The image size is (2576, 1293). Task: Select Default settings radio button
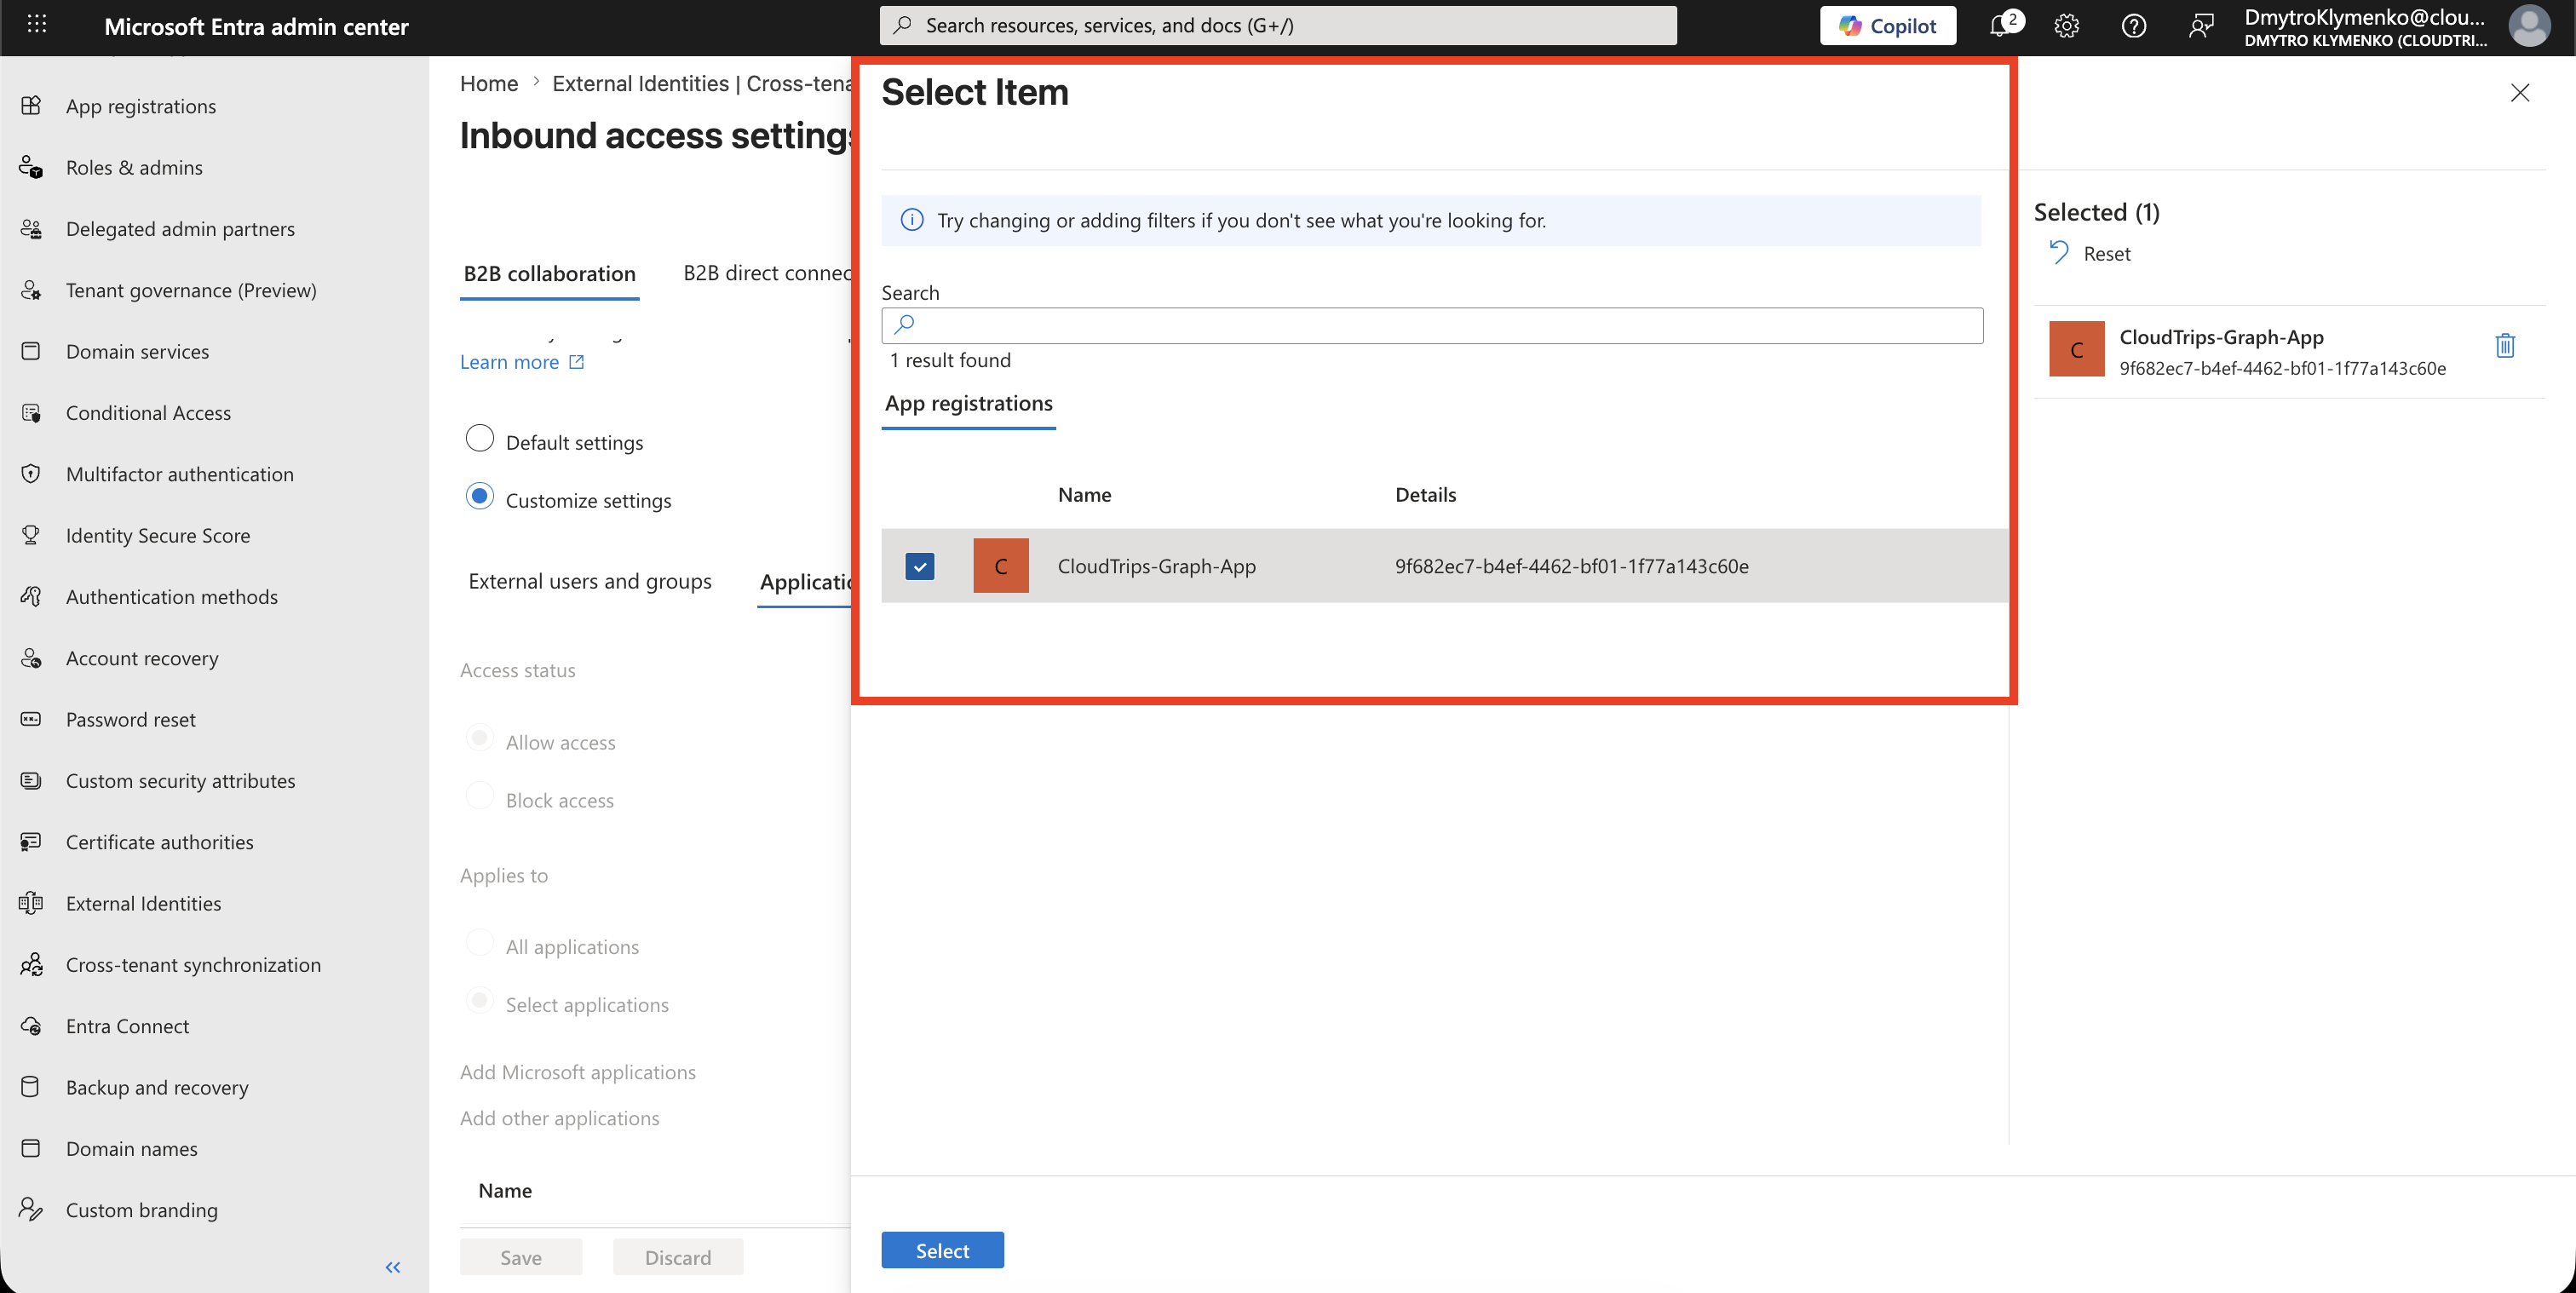point(480,439)
